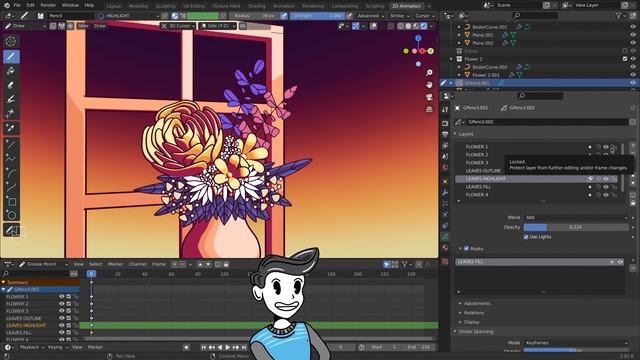640x360 pixels.
Task: Click the Zoom view magnifier icon
Action: [x=429, y=73]
